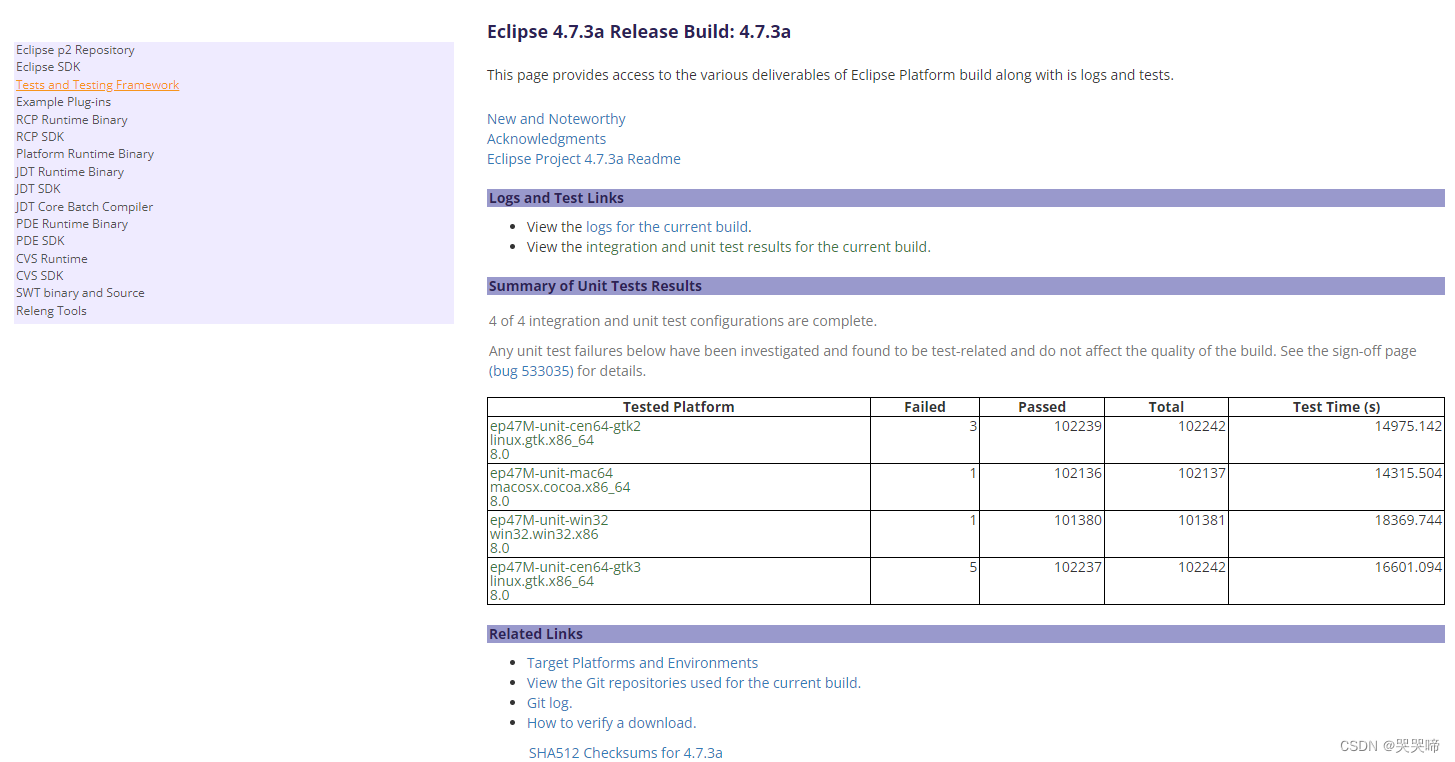Viewport: 1455px width, 762px height.
Task: Open Eclipse Project 4.7.3a Readme
Action: pos(584,159)
